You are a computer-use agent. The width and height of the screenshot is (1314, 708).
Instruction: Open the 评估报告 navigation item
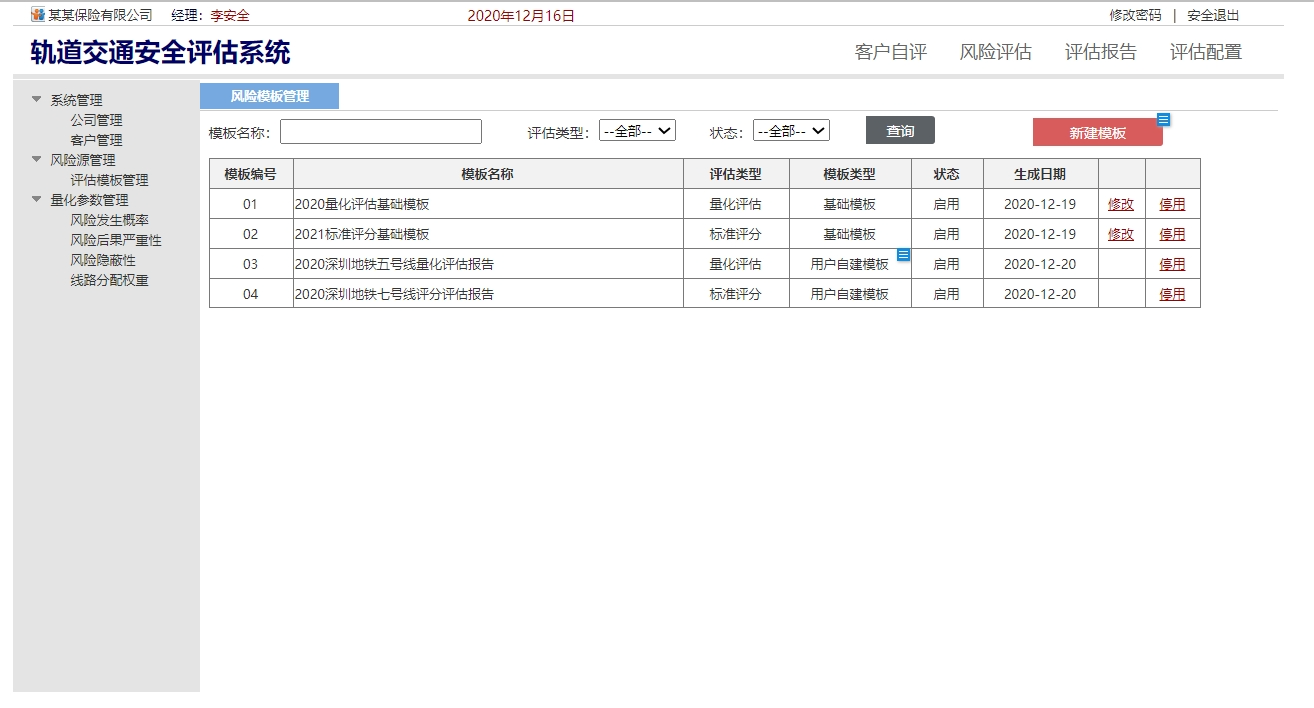tap(1100, 52)
